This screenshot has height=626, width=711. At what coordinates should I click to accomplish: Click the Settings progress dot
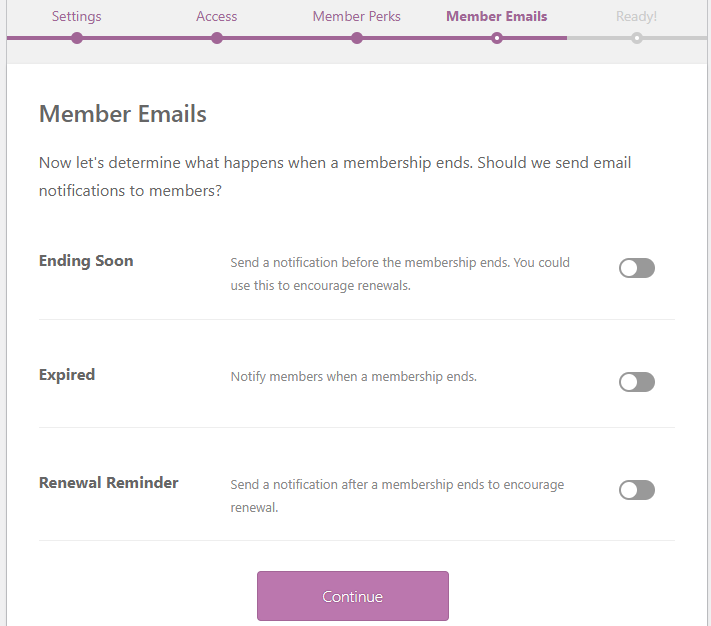click(77, 38)
